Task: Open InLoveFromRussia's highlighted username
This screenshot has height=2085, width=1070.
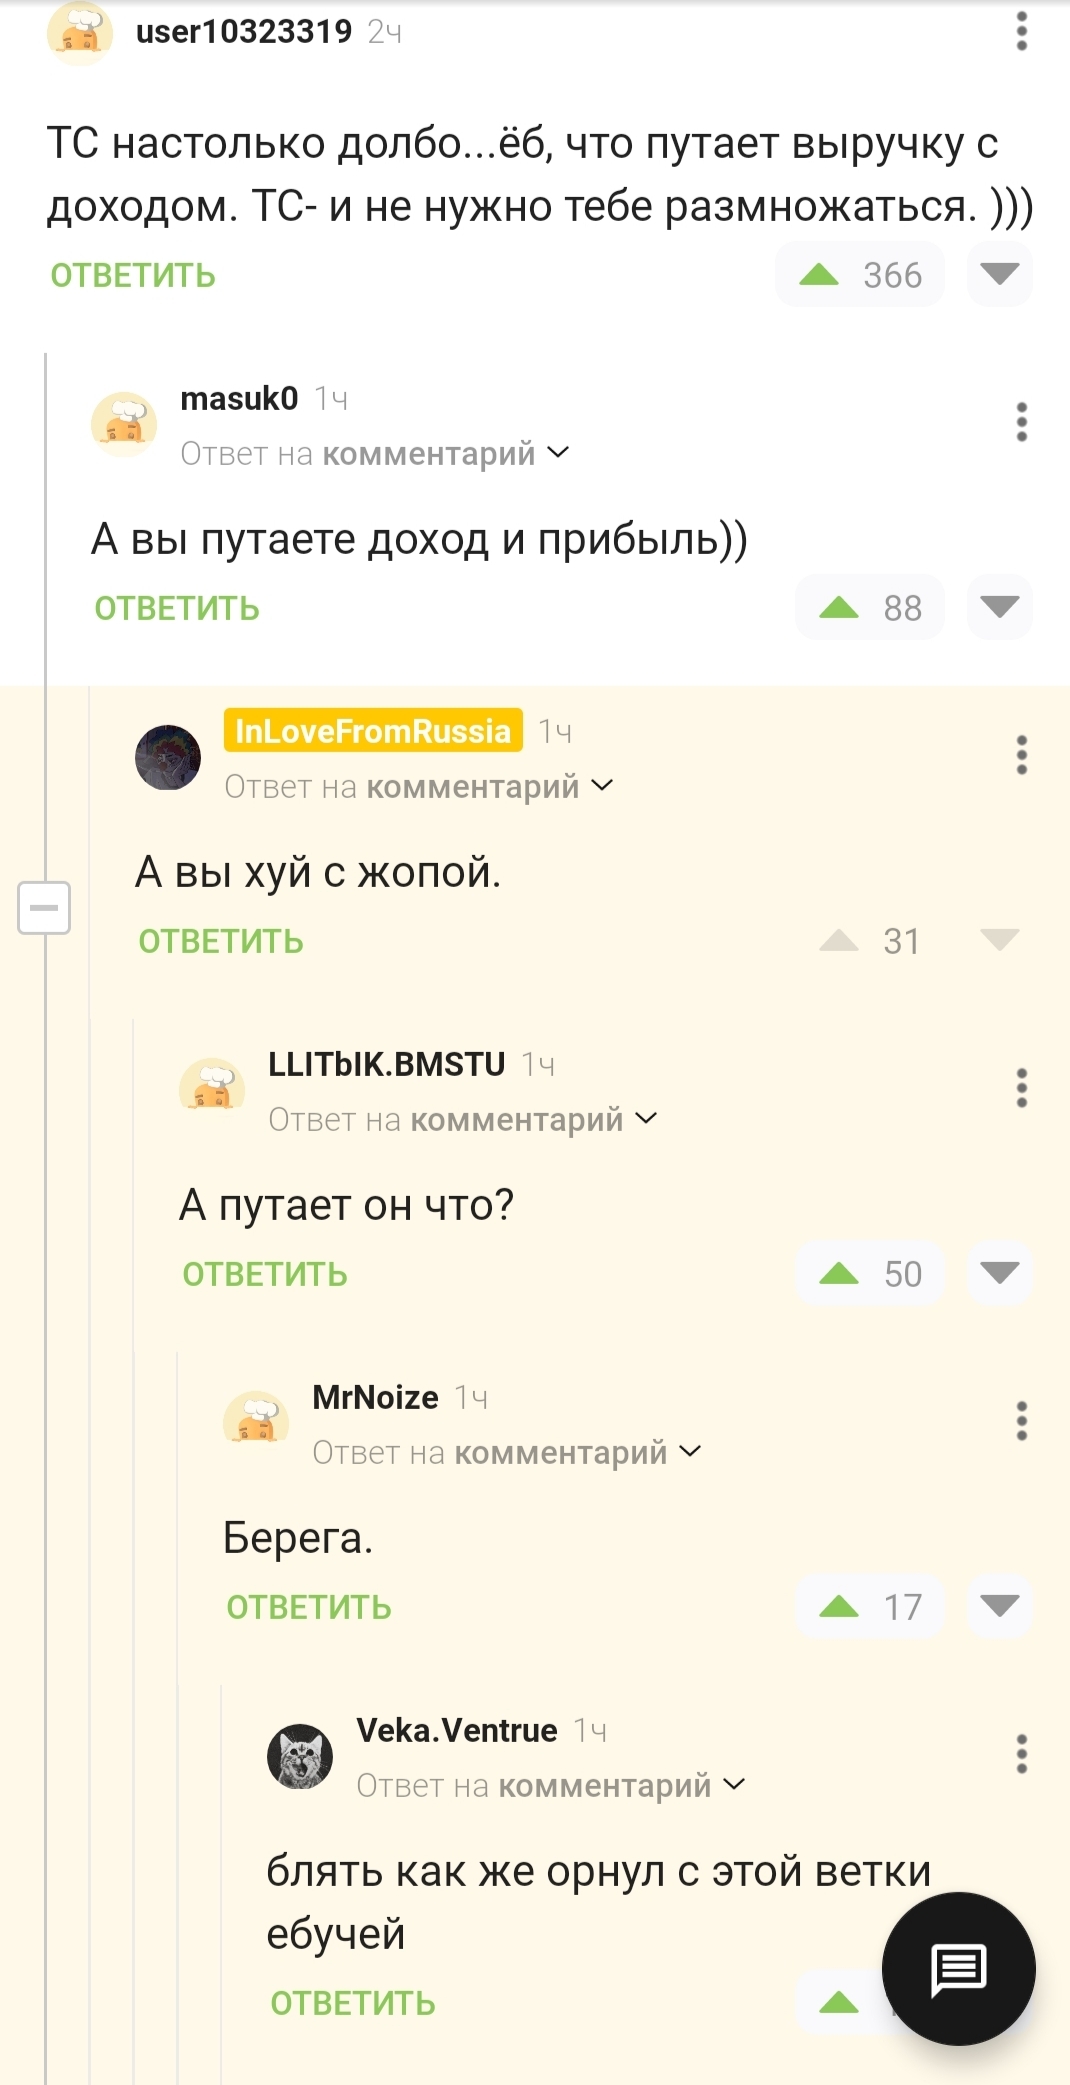Action: [x=373, y=731]
